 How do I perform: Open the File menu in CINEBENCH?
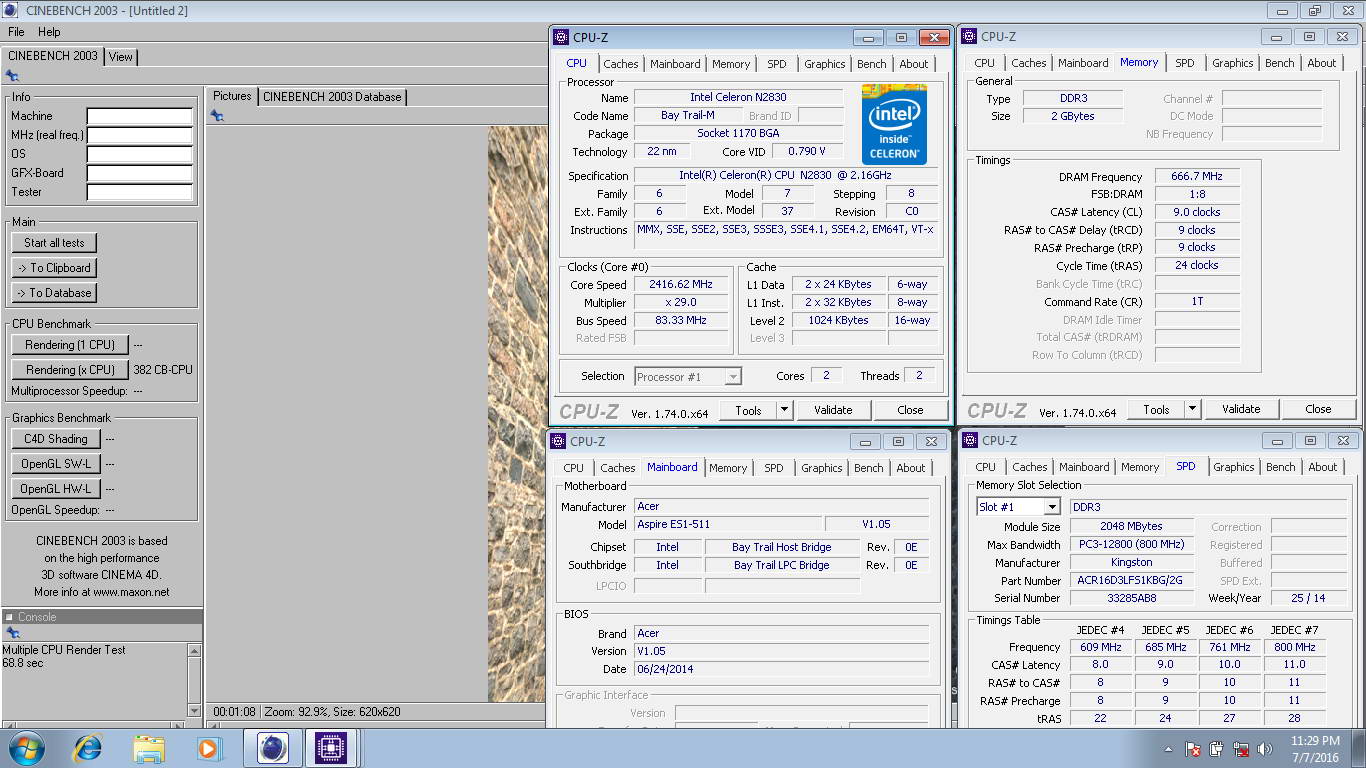(x=16, y=32)
